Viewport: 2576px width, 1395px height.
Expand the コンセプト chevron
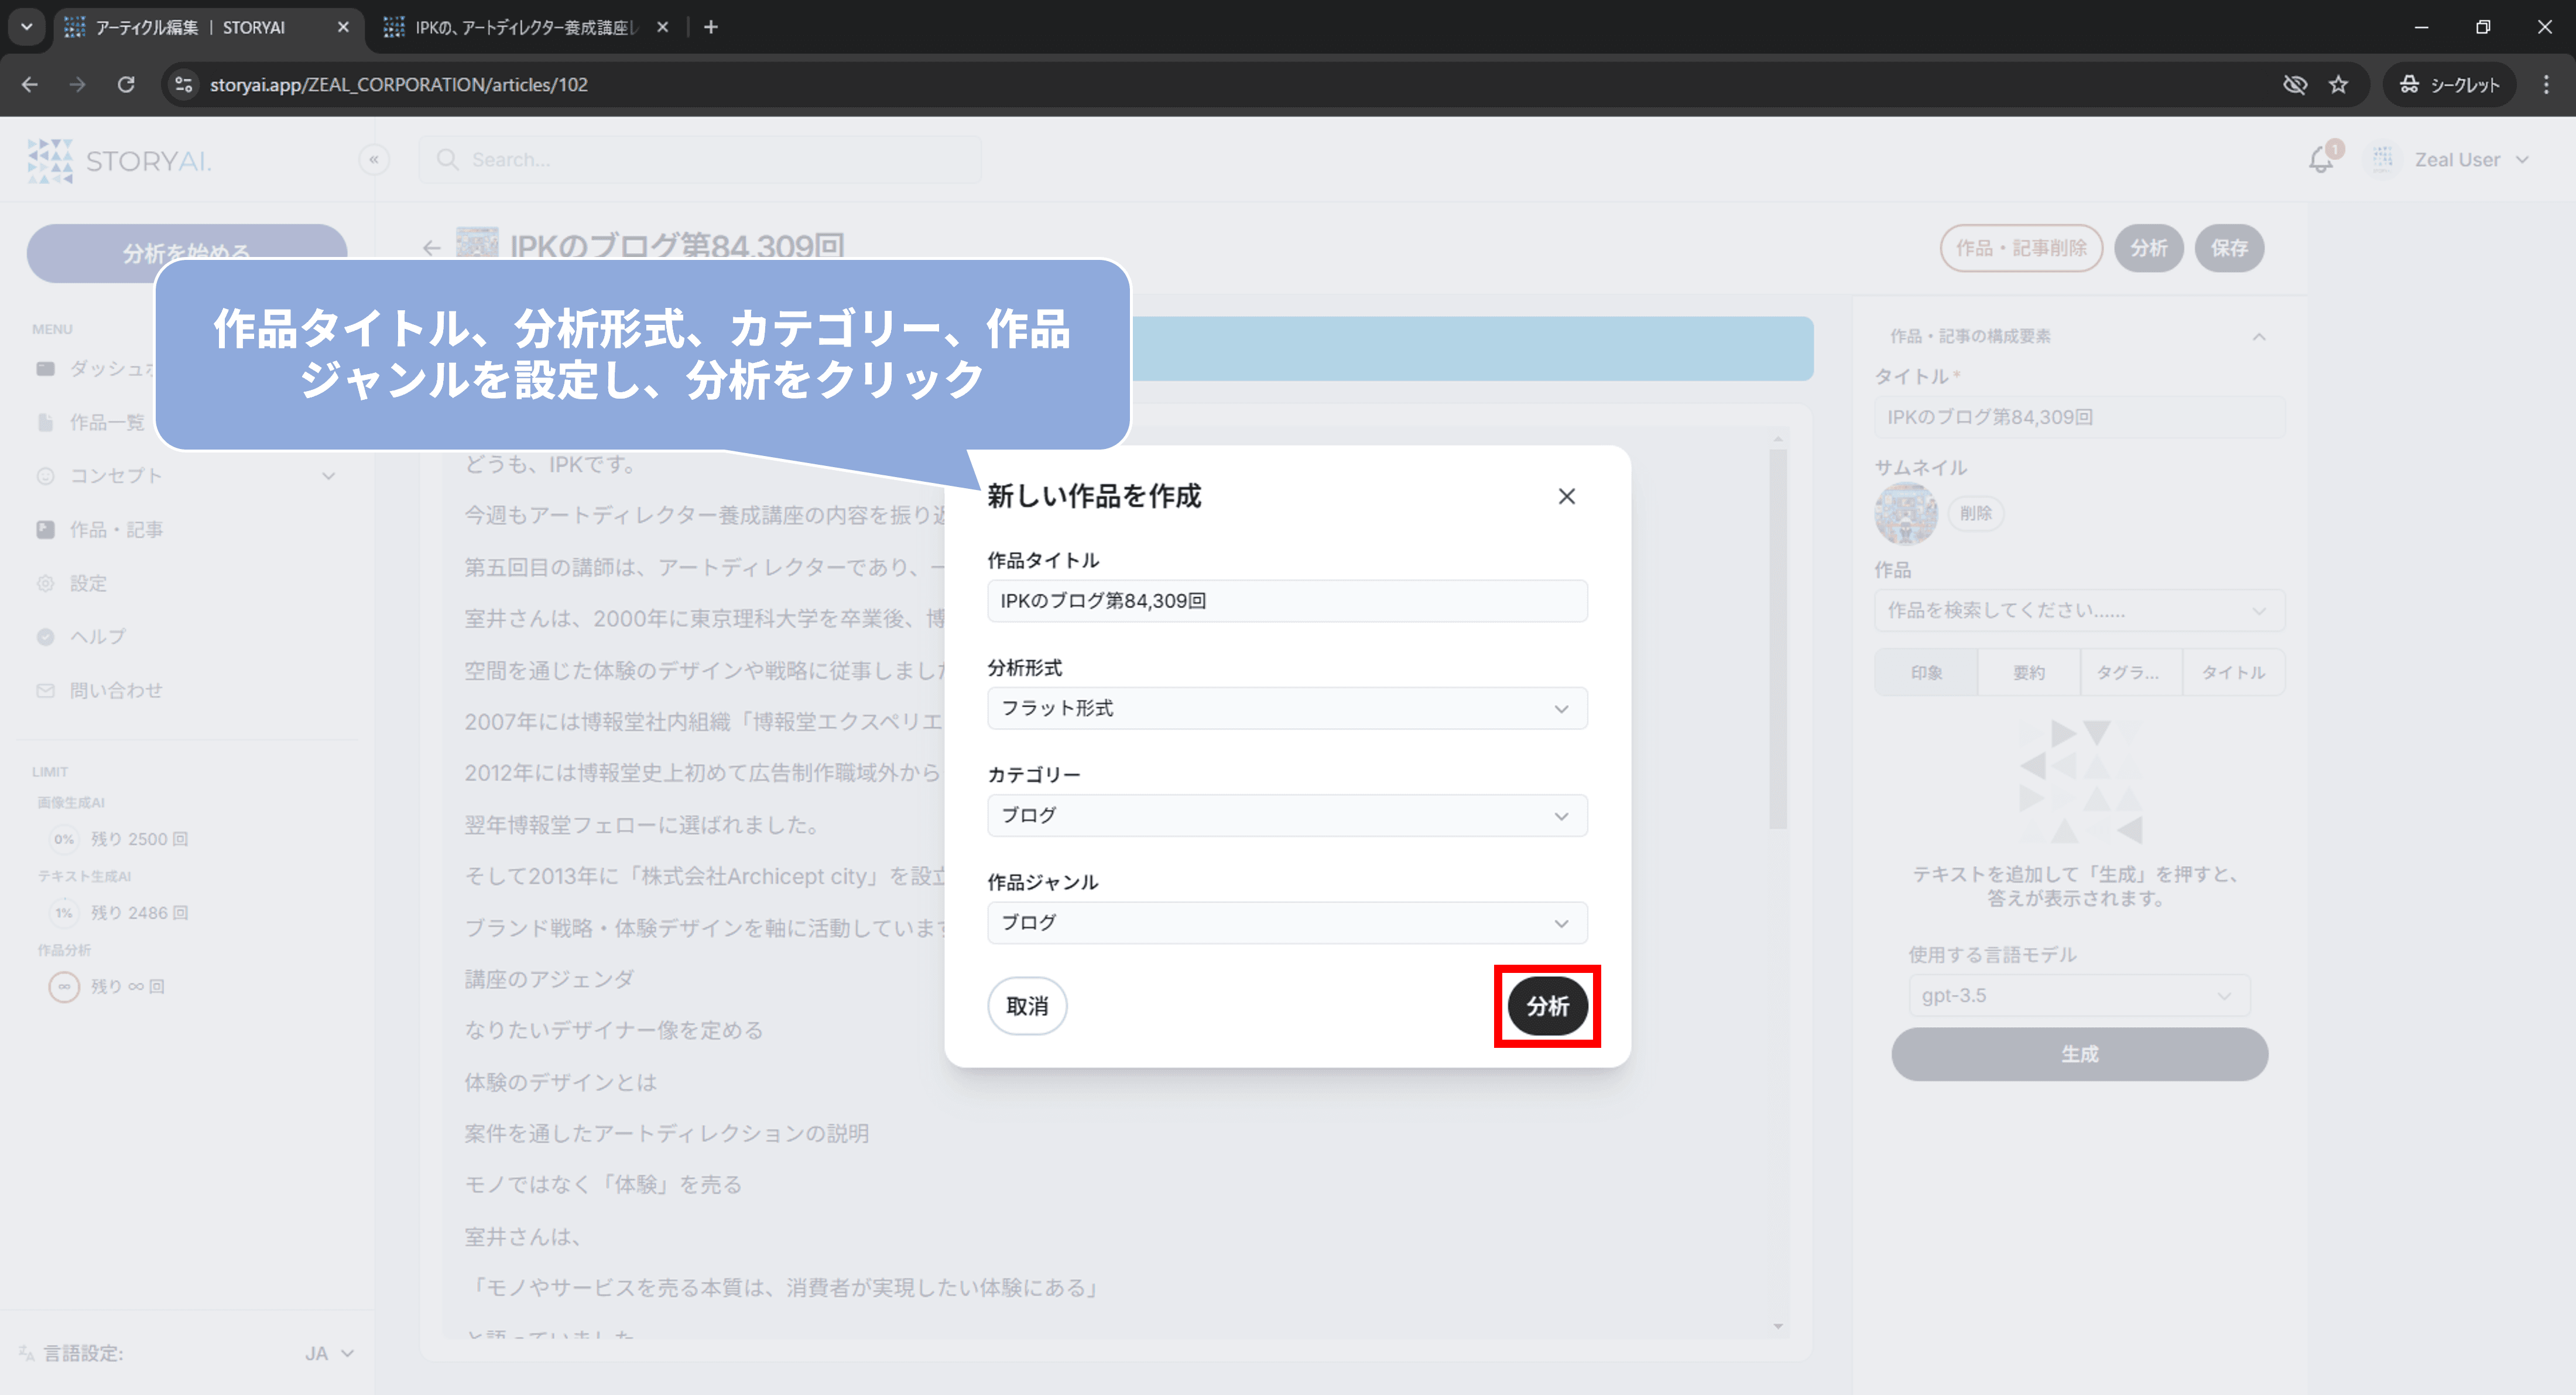pyautogui.click(x=328, y=476)
